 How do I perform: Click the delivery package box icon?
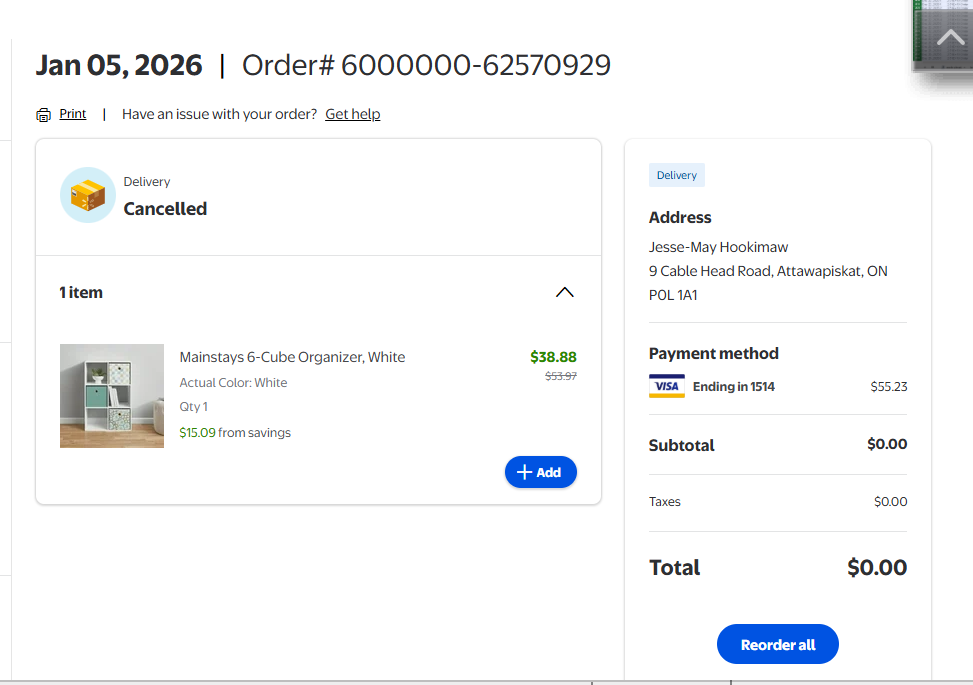[88, 195]
